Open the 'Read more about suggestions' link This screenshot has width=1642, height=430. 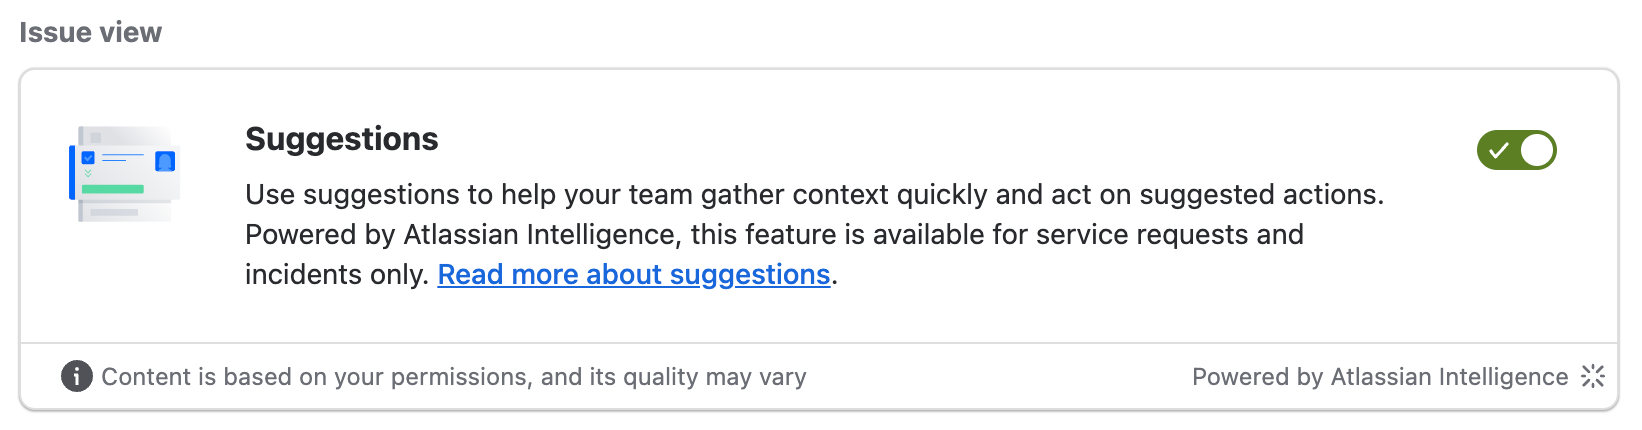pos(634,274)
